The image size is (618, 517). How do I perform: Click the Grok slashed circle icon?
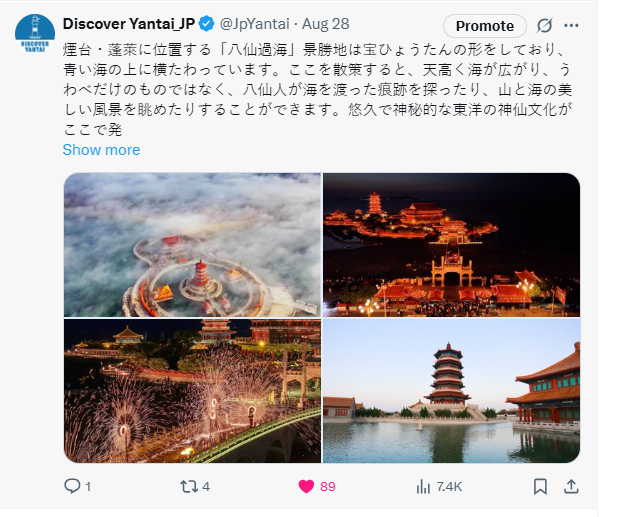(x=544, y=26)
